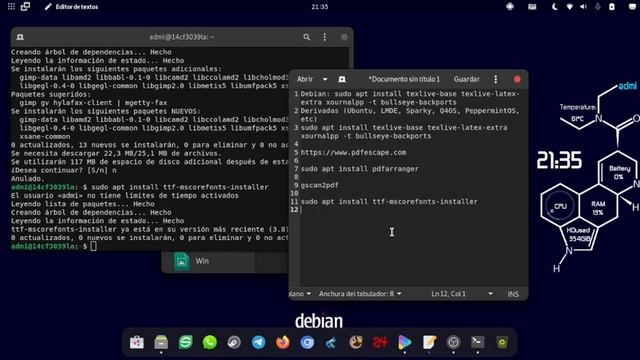Open the terminal's three-dot menu
640x360 pixels.
[324, 37]
